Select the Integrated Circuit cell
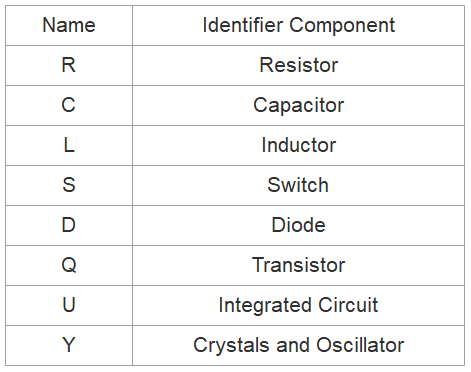Image resolution: width=471 pixels, height=372 pixels. (298, 305)
